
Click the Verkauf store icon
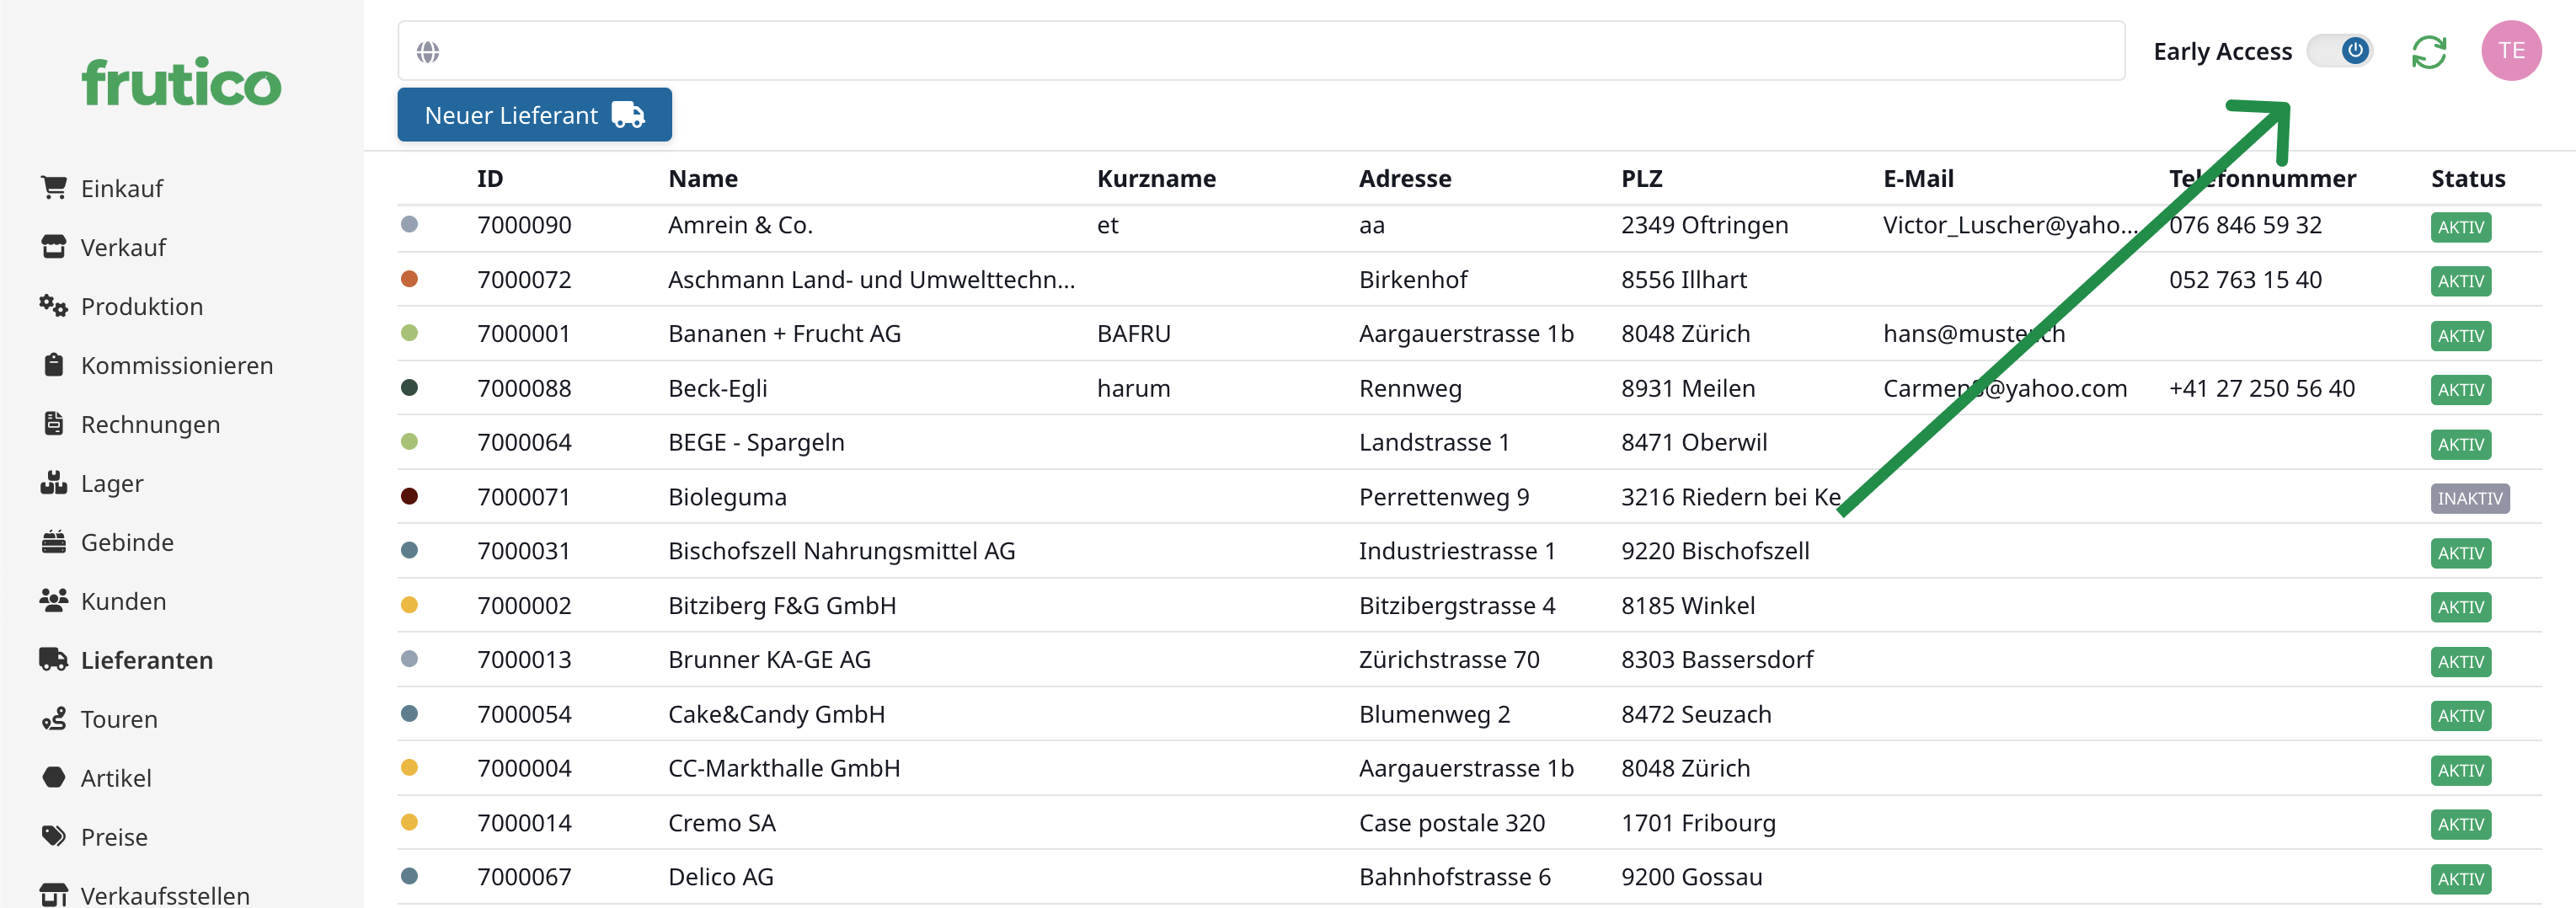click(54, 246)
